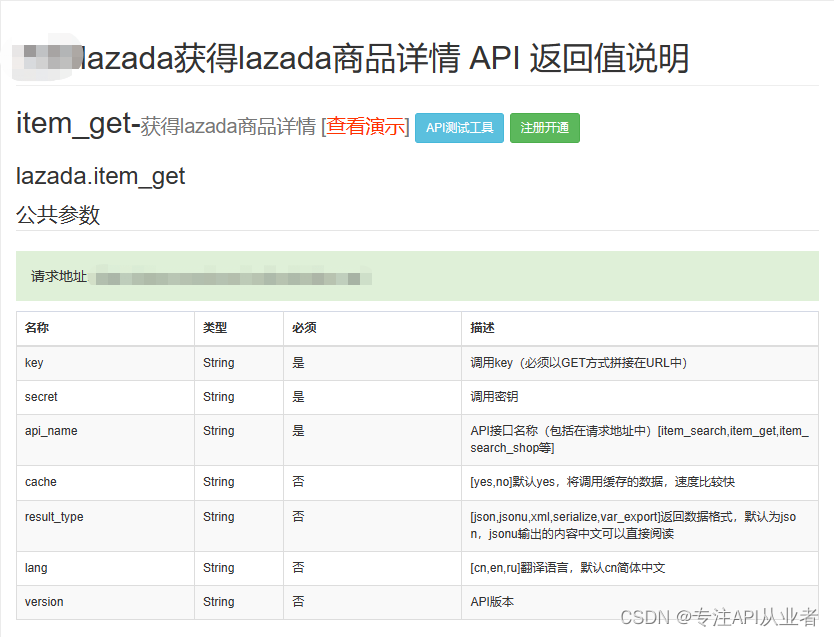Click the 公共参数 section heading
Image resolution: width=834 pixels, height=637 pixels.
click(48, 215)
